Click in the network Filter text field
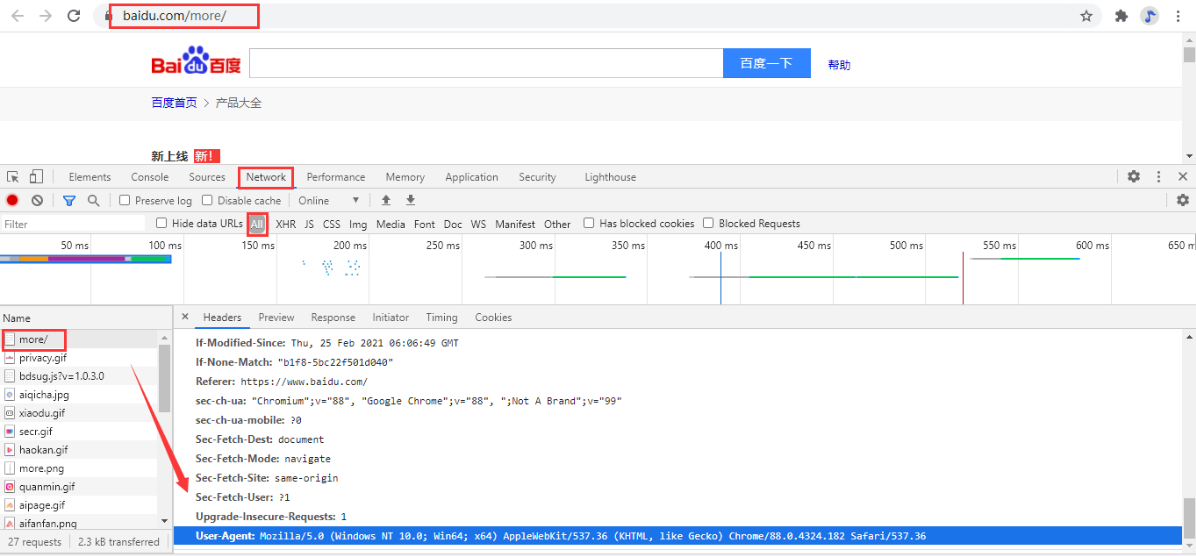Image resolution: width=1196 pixels, height=556 pixels. tap(70, 224)
